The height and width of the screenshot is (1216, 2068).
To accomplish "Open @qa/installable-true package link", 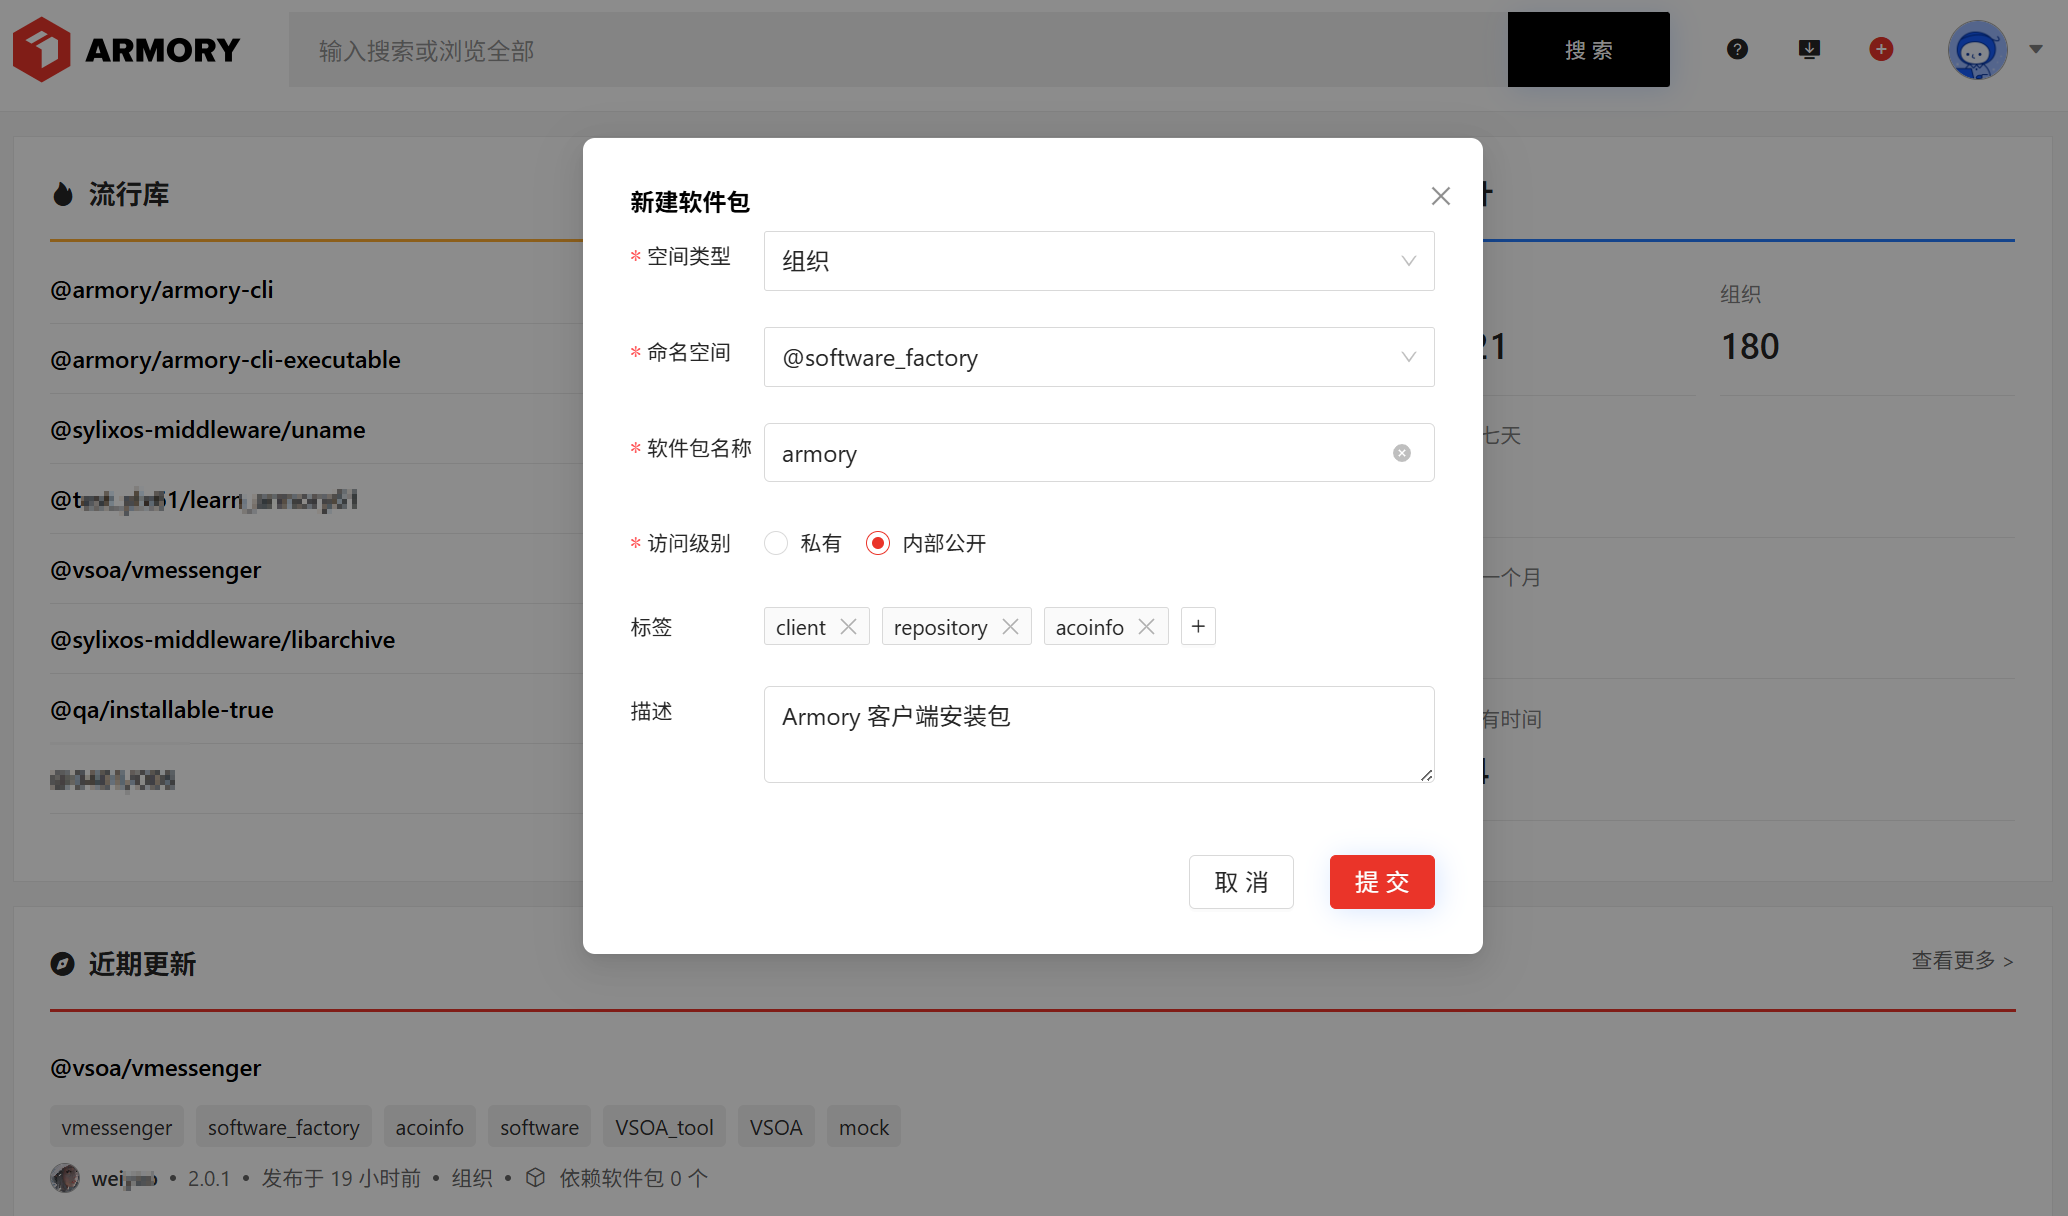I will tap(161, 710).
